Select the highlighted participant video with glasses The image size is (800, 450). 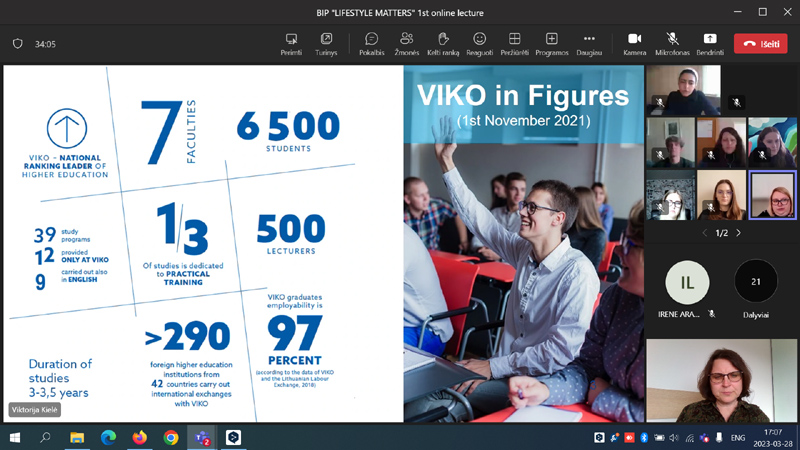pos(772,195)
